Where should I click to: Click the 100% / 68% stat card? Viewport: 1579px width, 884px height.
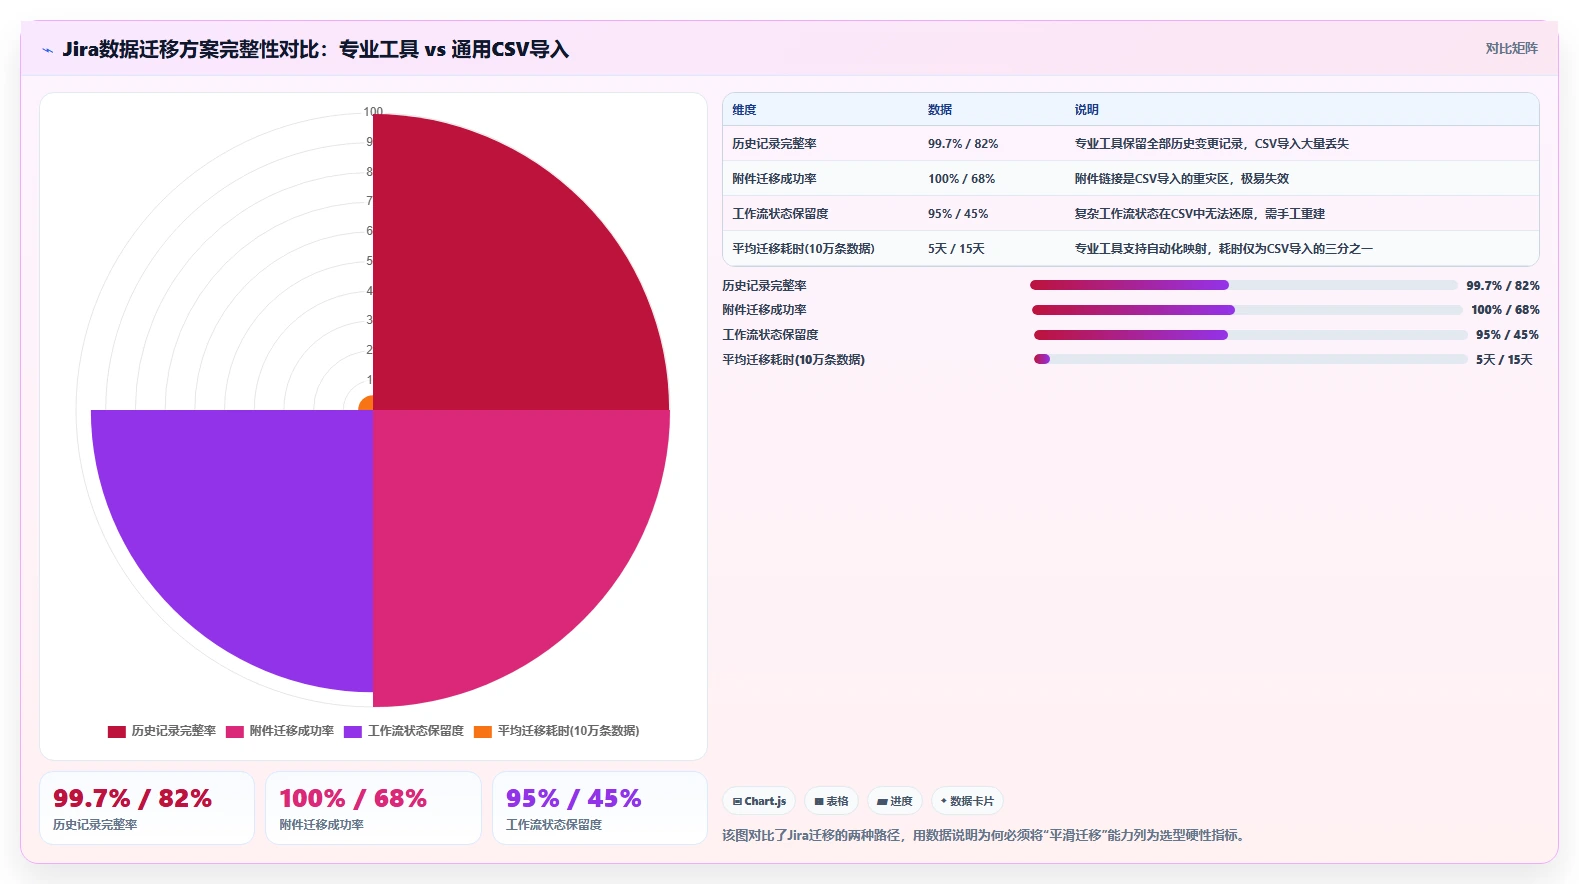coord(373,808)
